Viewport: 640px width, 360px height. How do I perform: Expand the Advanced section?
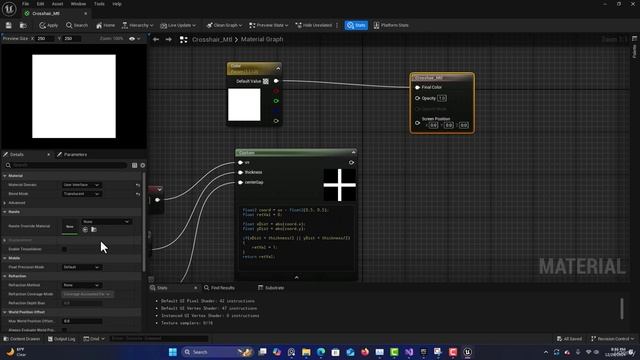(5, 203)
